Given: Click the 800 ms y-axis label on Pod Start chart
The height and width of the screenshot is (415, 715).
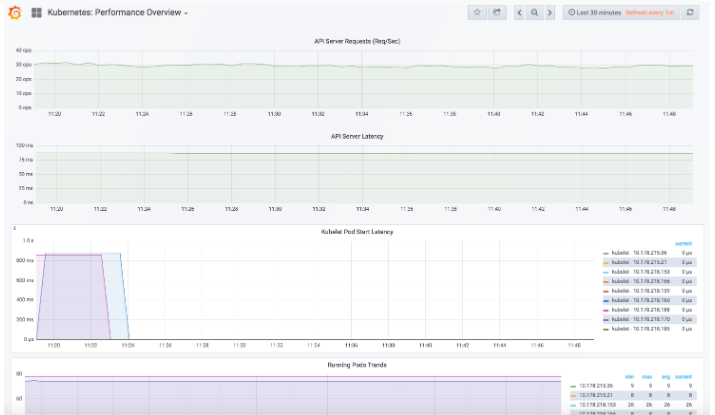Looking at the screenshot, I should pos(25,260).
